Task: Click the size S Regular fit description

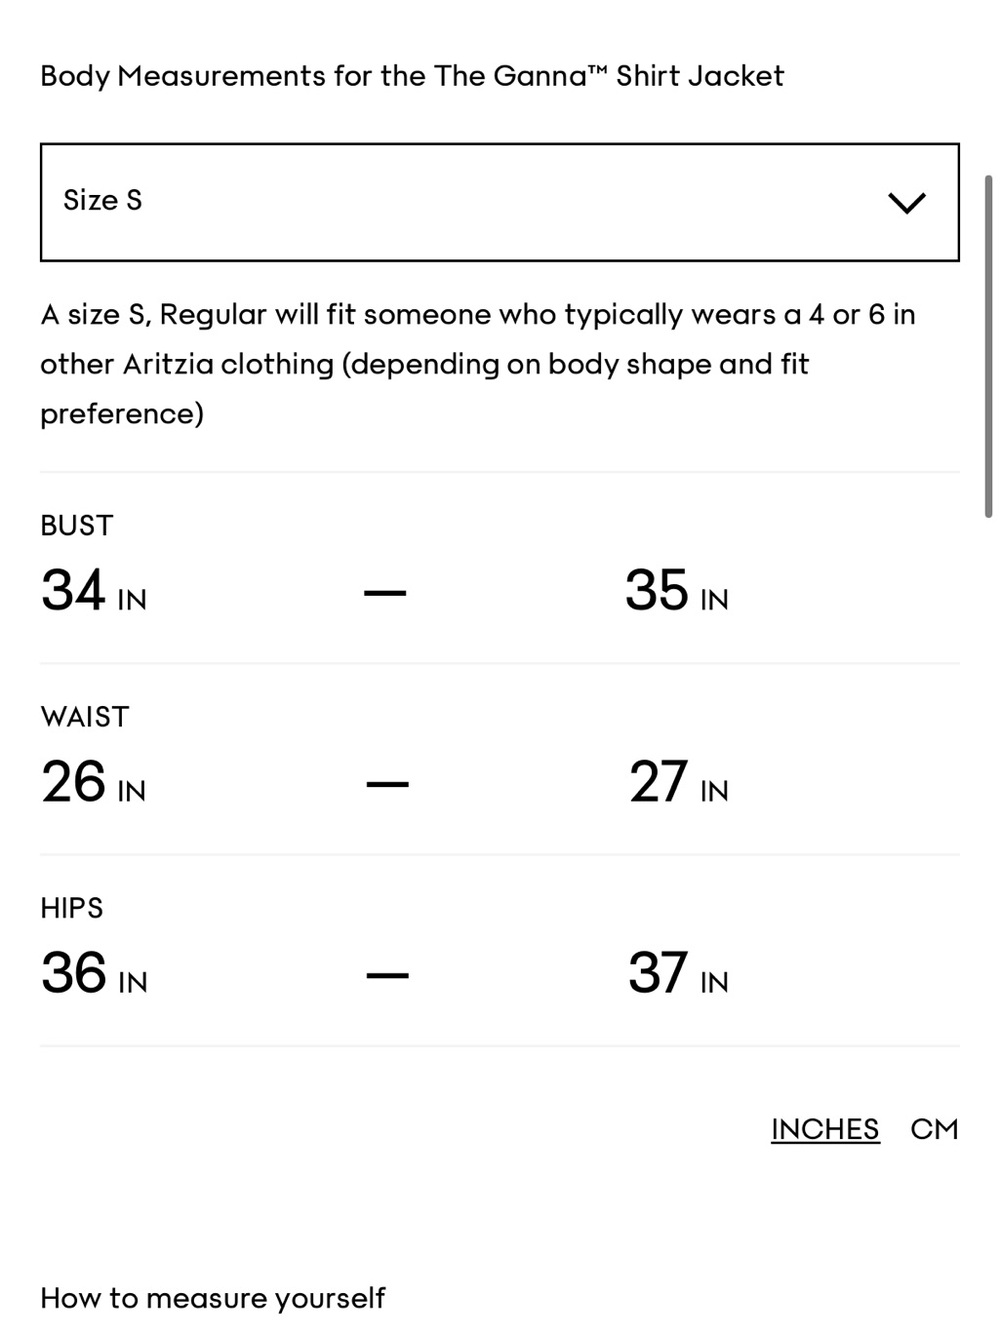Action: click(x=478, y=363)
